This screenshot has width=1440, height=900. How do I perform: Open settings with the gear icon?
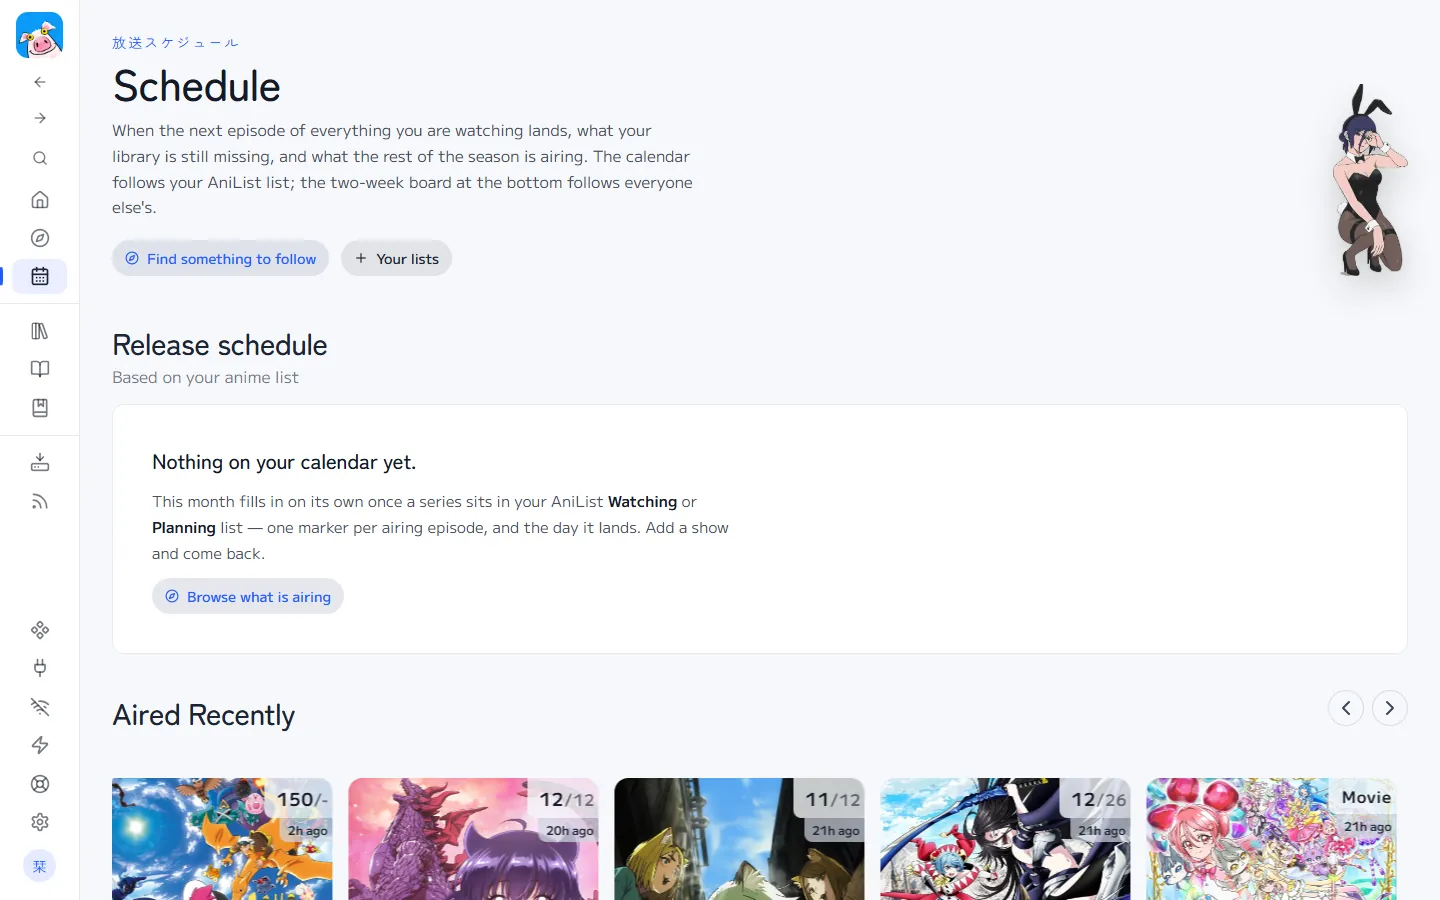[40, 822]
